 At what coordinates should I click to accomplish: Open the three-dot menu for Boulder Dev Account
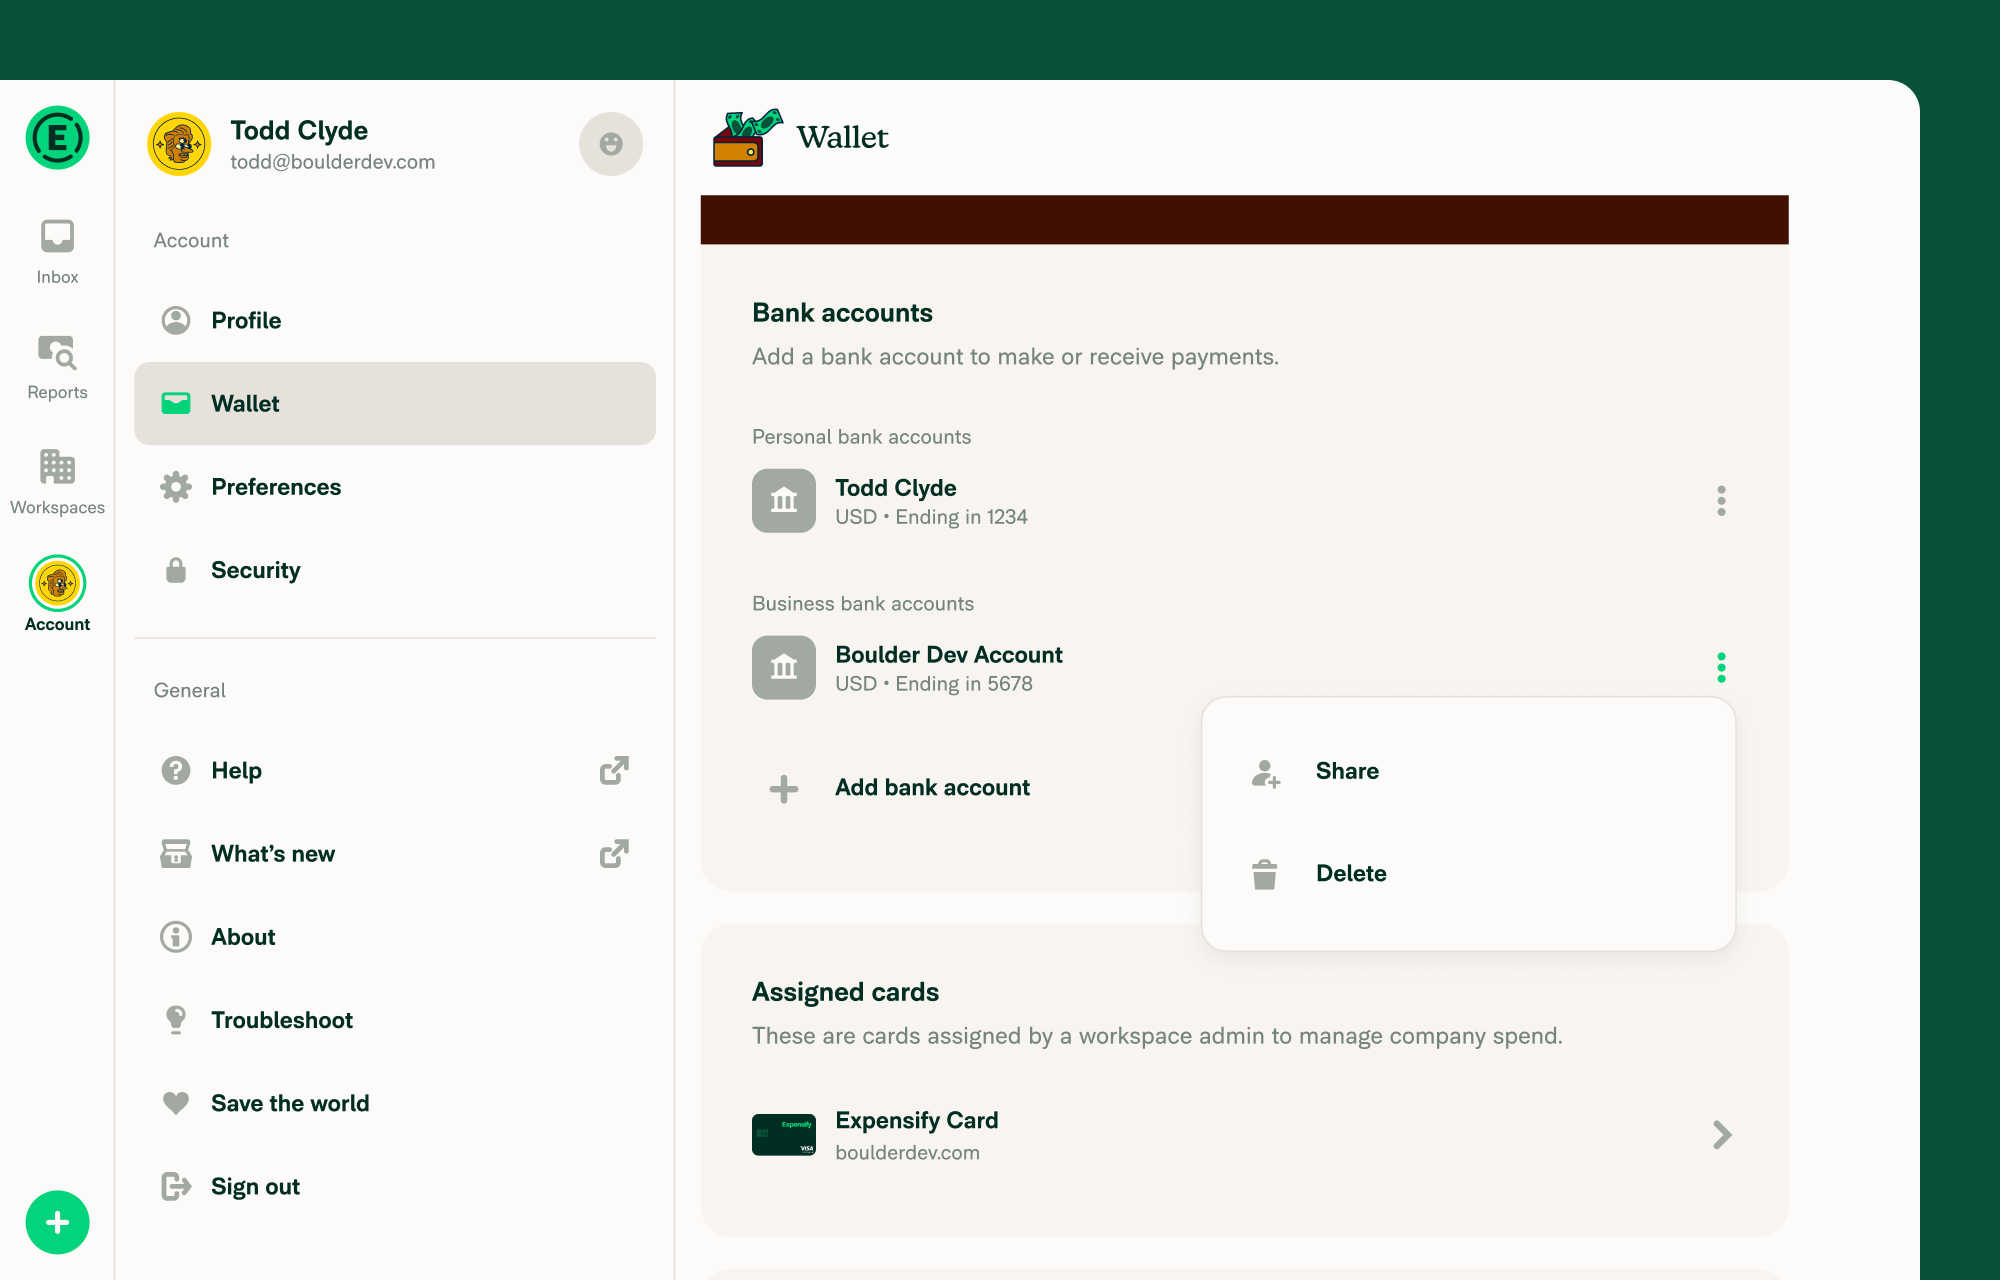click(1722, 667)
